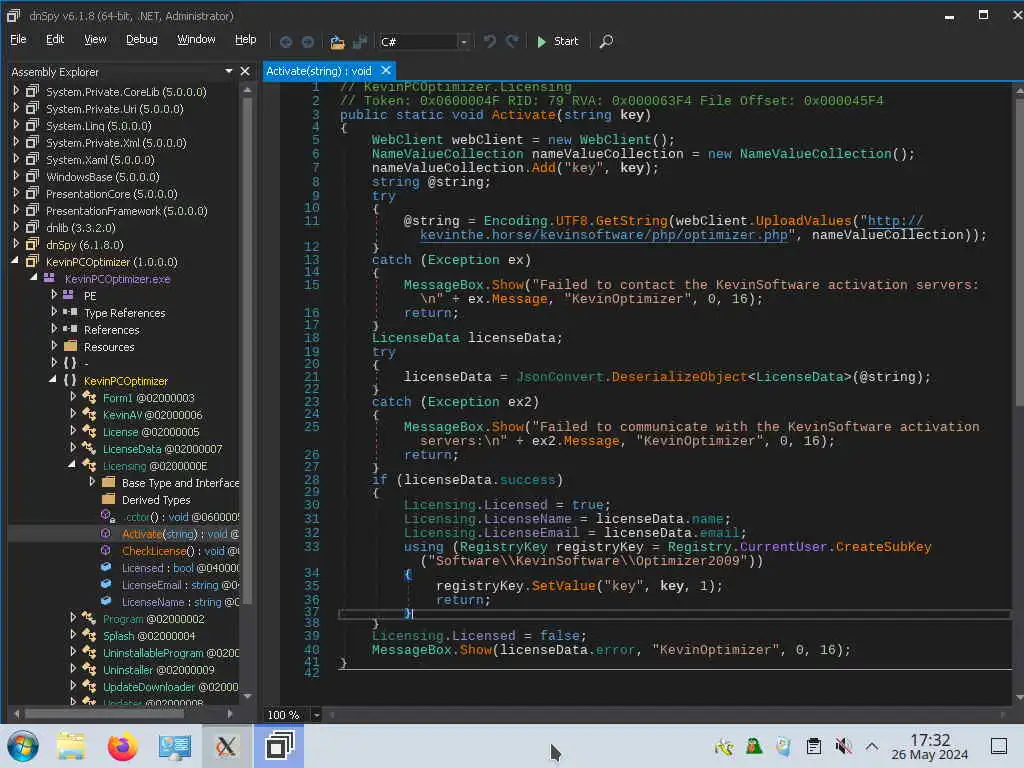The width and height of the screenshot is (1024, 768).
Task: Click the UploadValues method reference
Action: 803,221
